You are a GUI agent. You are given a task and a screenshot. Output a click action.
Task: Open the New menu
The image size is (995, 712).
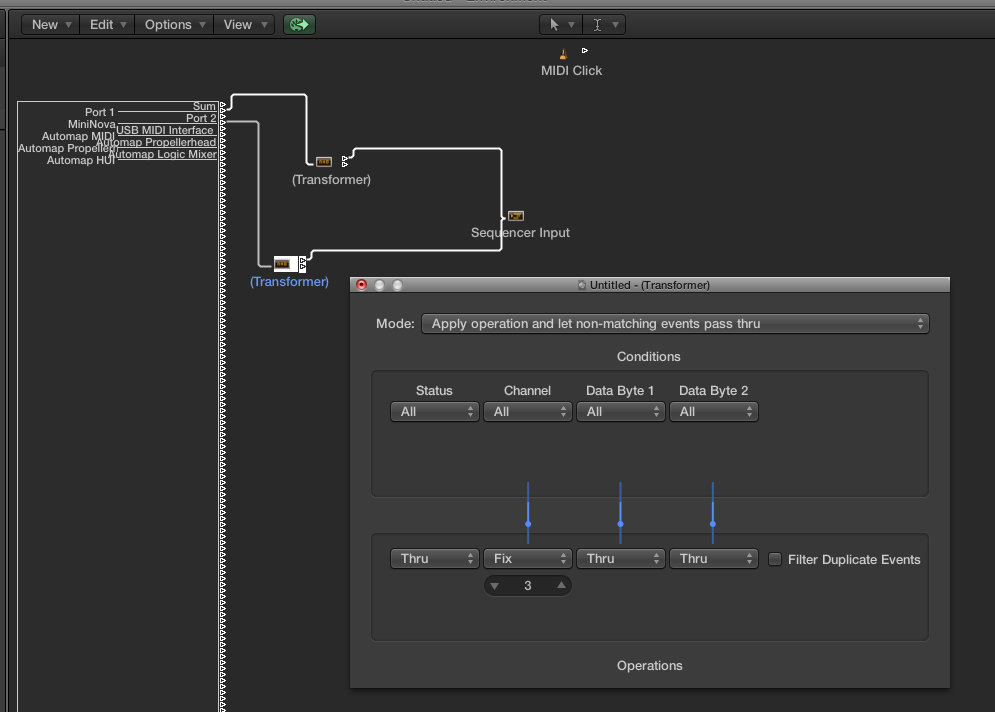[x=51, y=24]
